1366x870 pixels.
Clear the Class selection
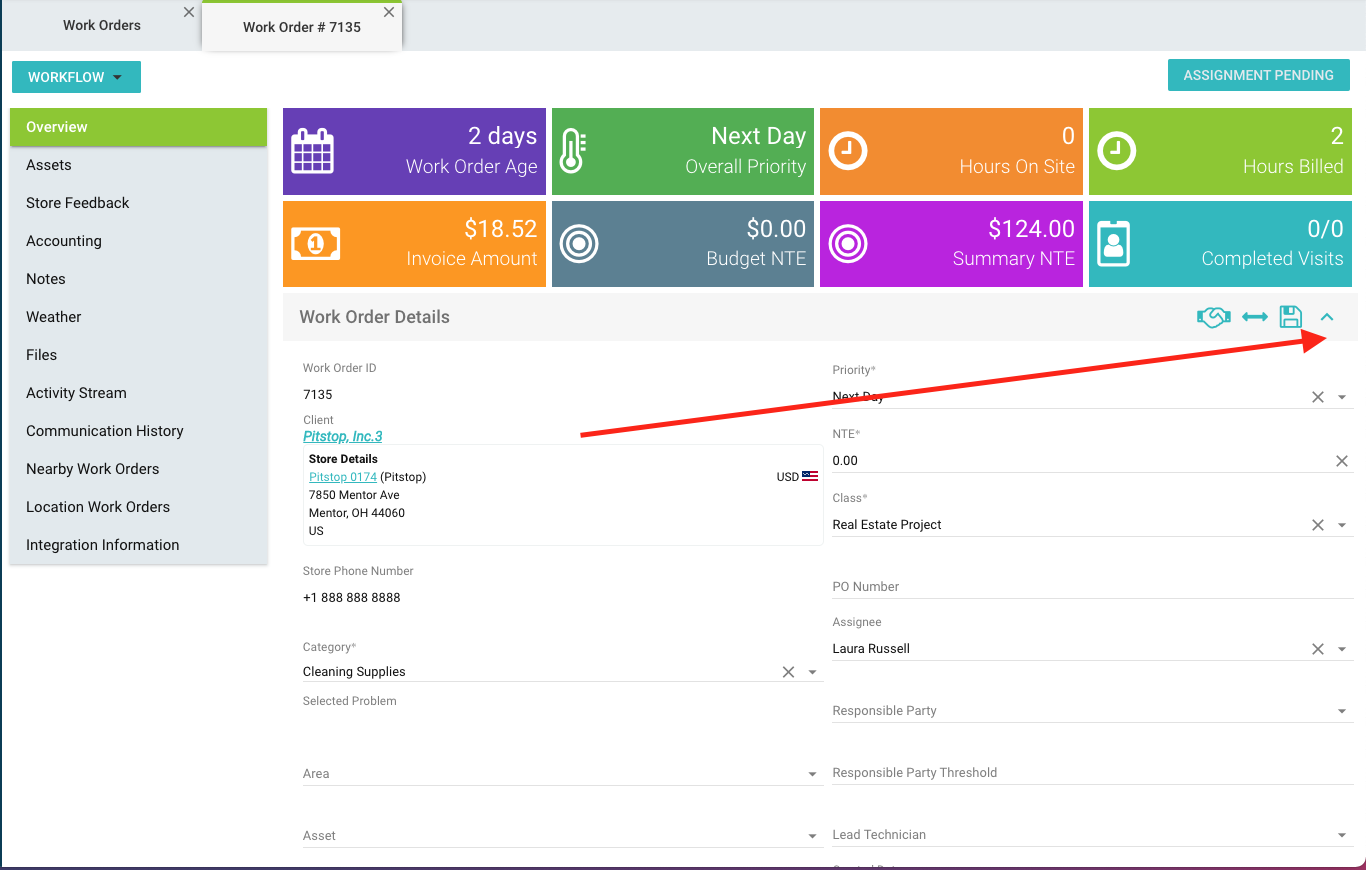click(x=1318, y=525)
